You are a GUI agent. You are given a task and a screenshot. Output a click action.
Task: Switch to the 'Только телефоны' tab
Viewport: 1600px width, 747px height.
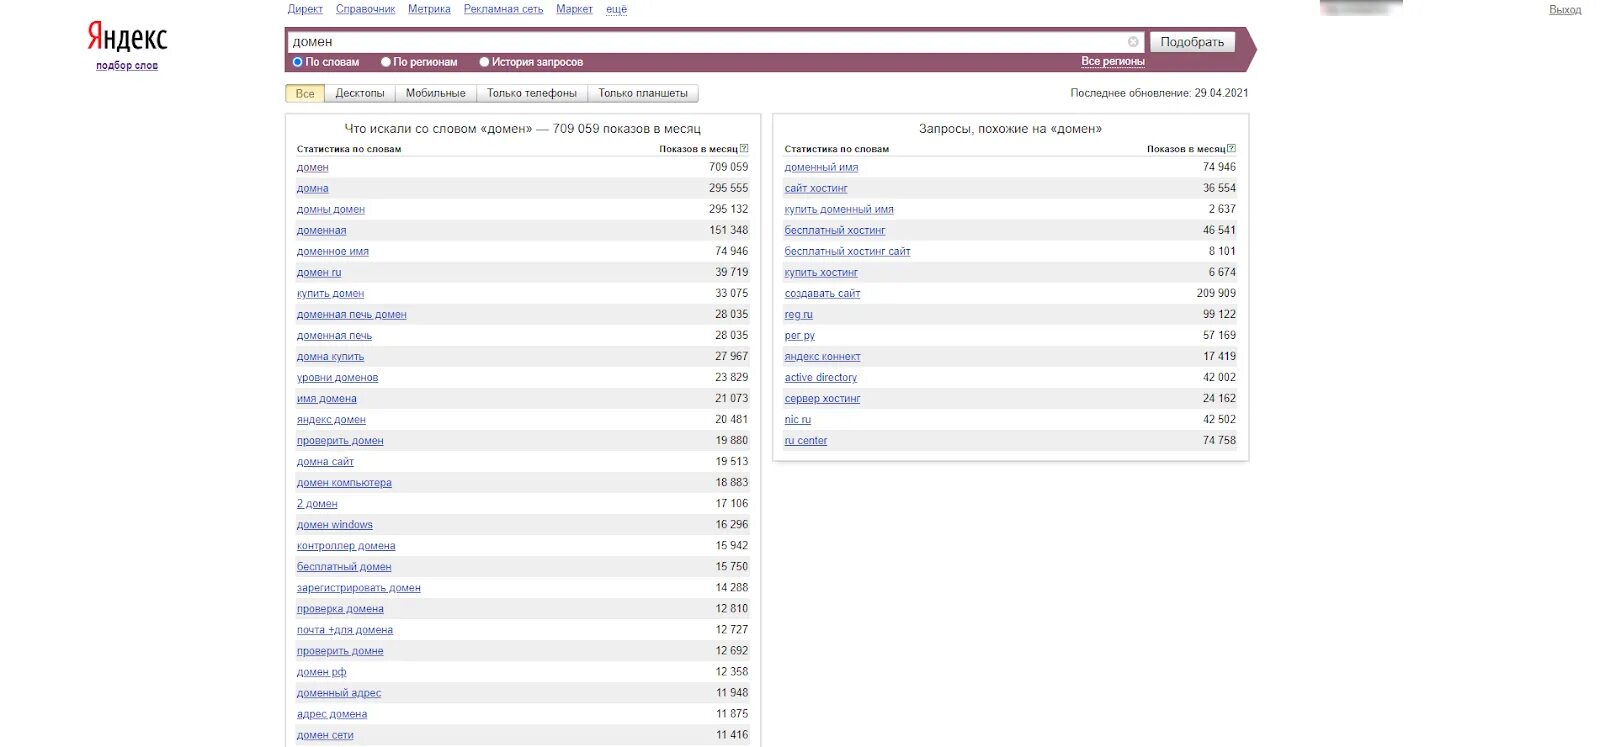[x=532, y=93]
